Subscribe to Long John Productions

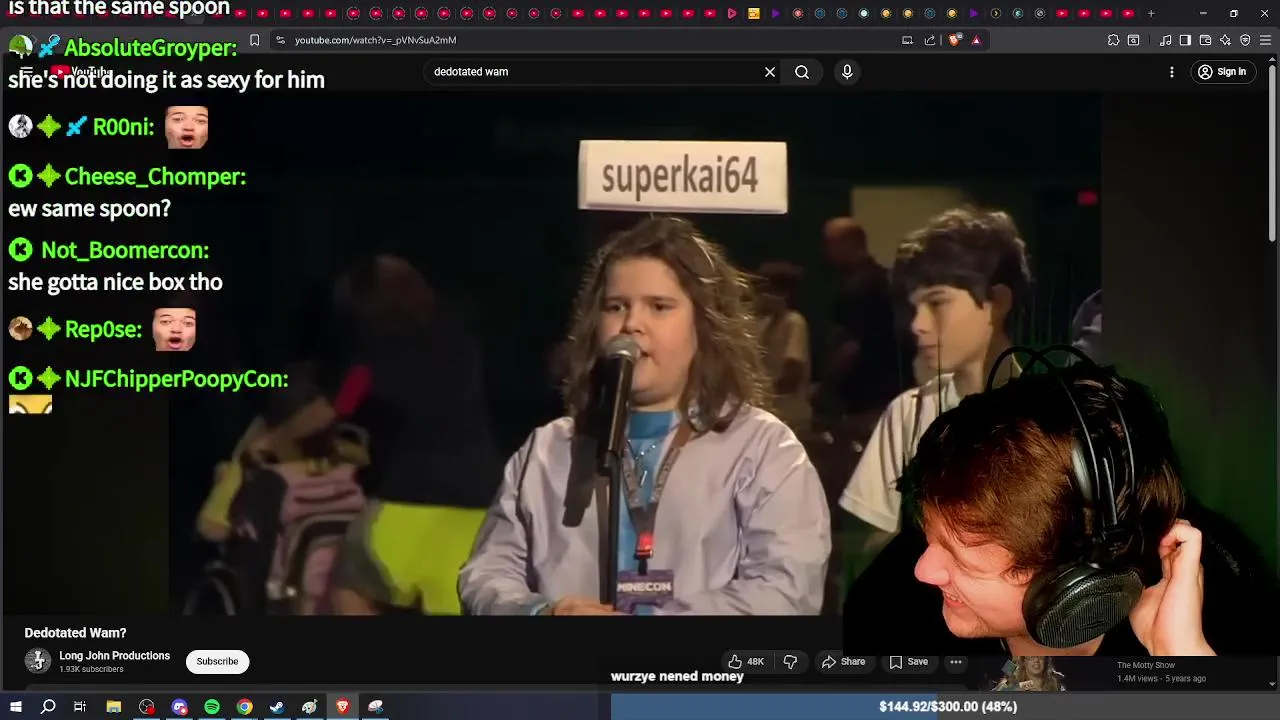pyautogui.click(x=217, y=661)
